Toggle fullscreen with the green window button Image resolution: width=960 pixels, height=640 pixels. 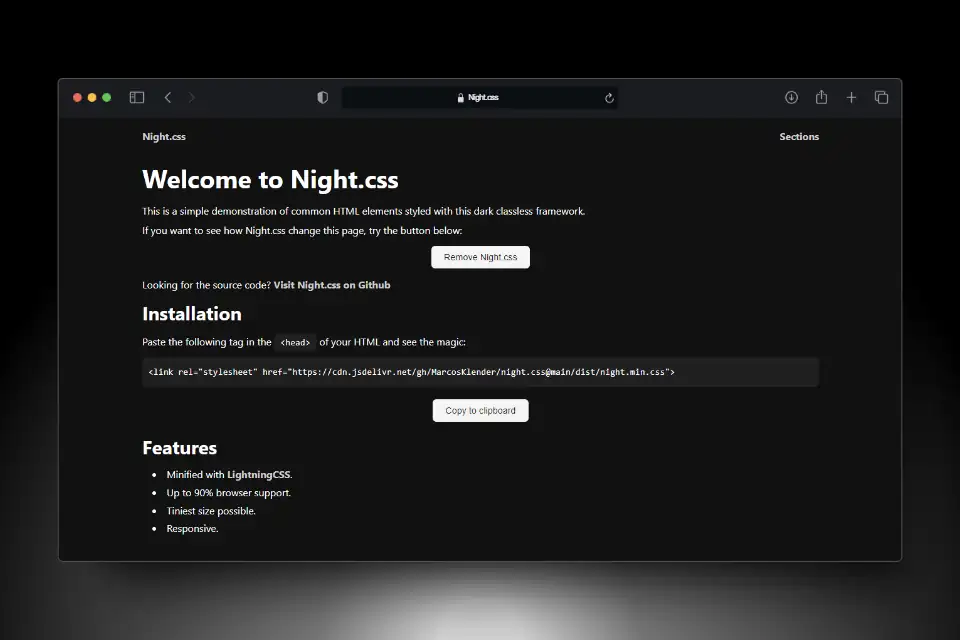coord(105,98)
